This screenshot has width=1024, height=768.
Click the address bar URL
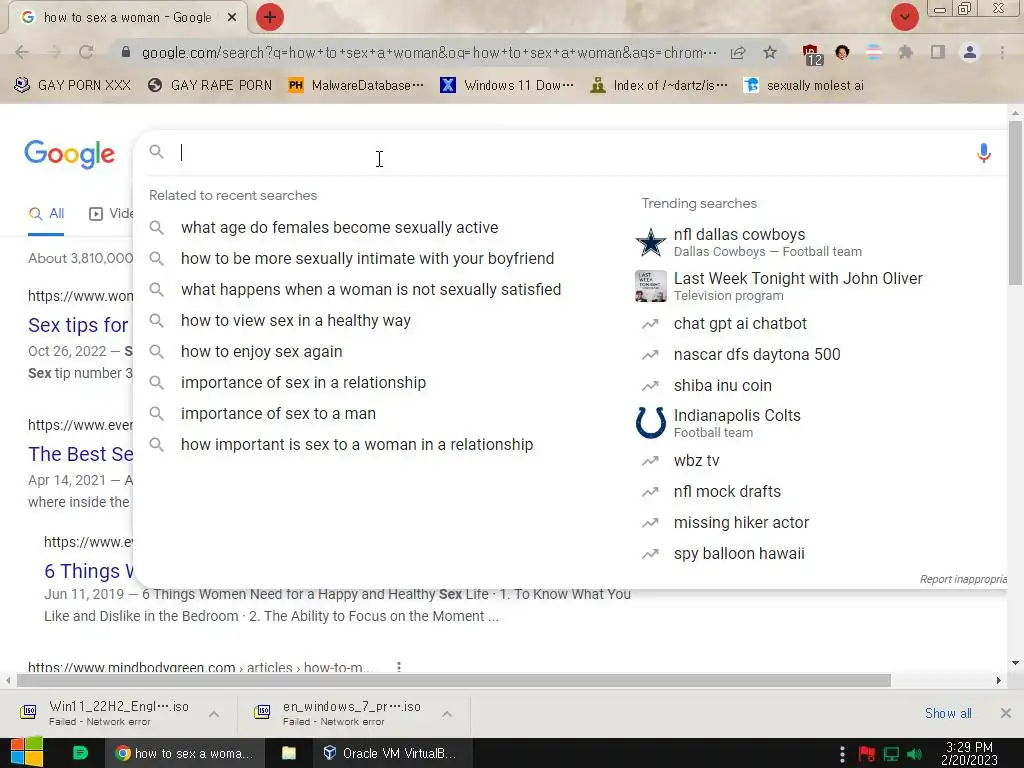coord(429,52)
